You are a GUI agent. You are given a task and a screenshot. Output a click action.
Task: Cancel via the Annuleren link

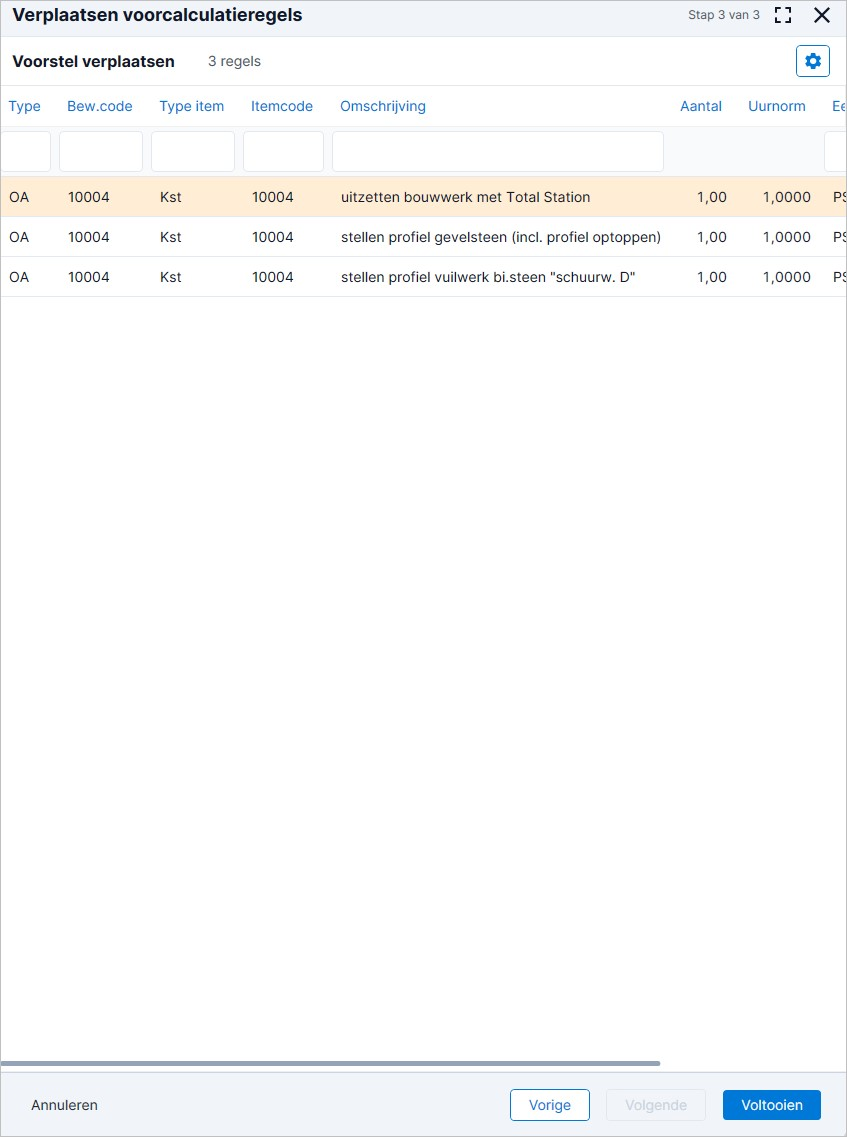(65, 1105)
